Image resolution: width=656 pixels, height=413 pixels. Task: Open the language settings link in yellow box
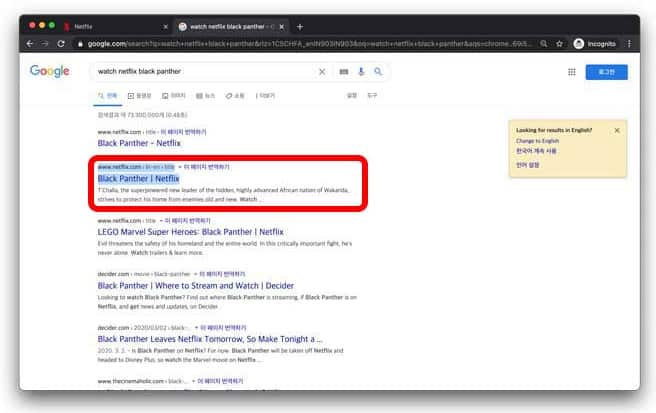tap(527, 165)
